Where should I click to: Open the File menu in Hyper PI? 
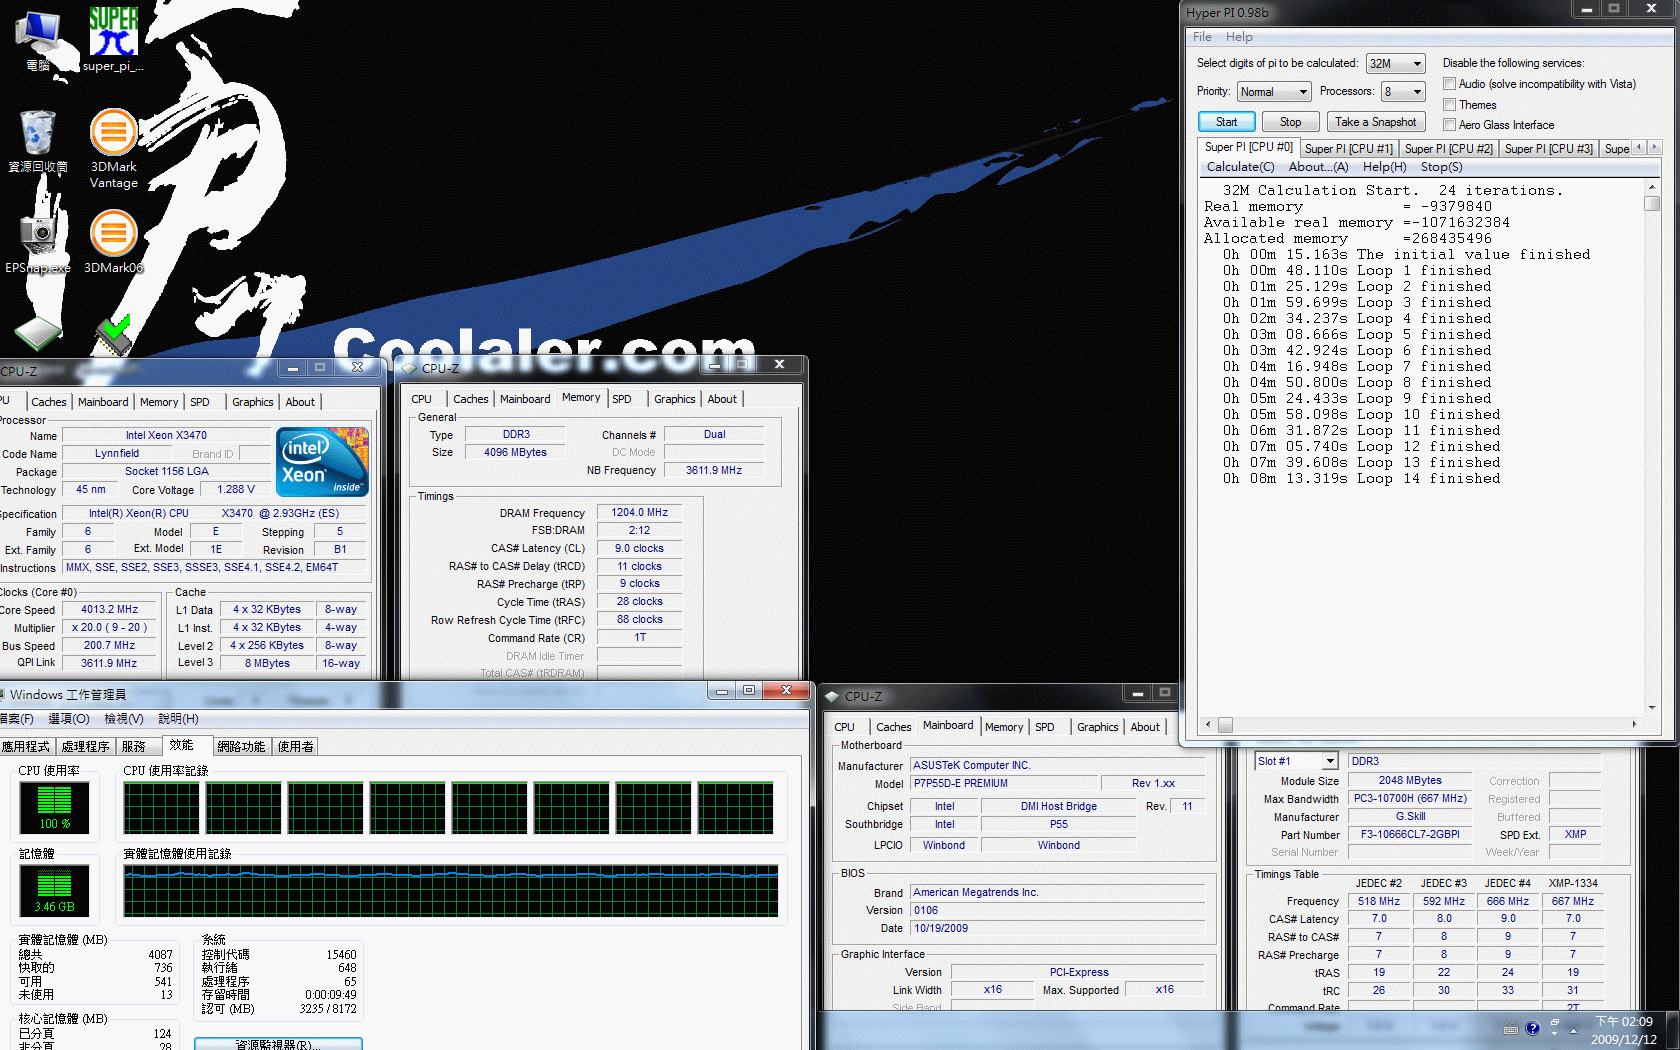click(x=1202, y=37)
